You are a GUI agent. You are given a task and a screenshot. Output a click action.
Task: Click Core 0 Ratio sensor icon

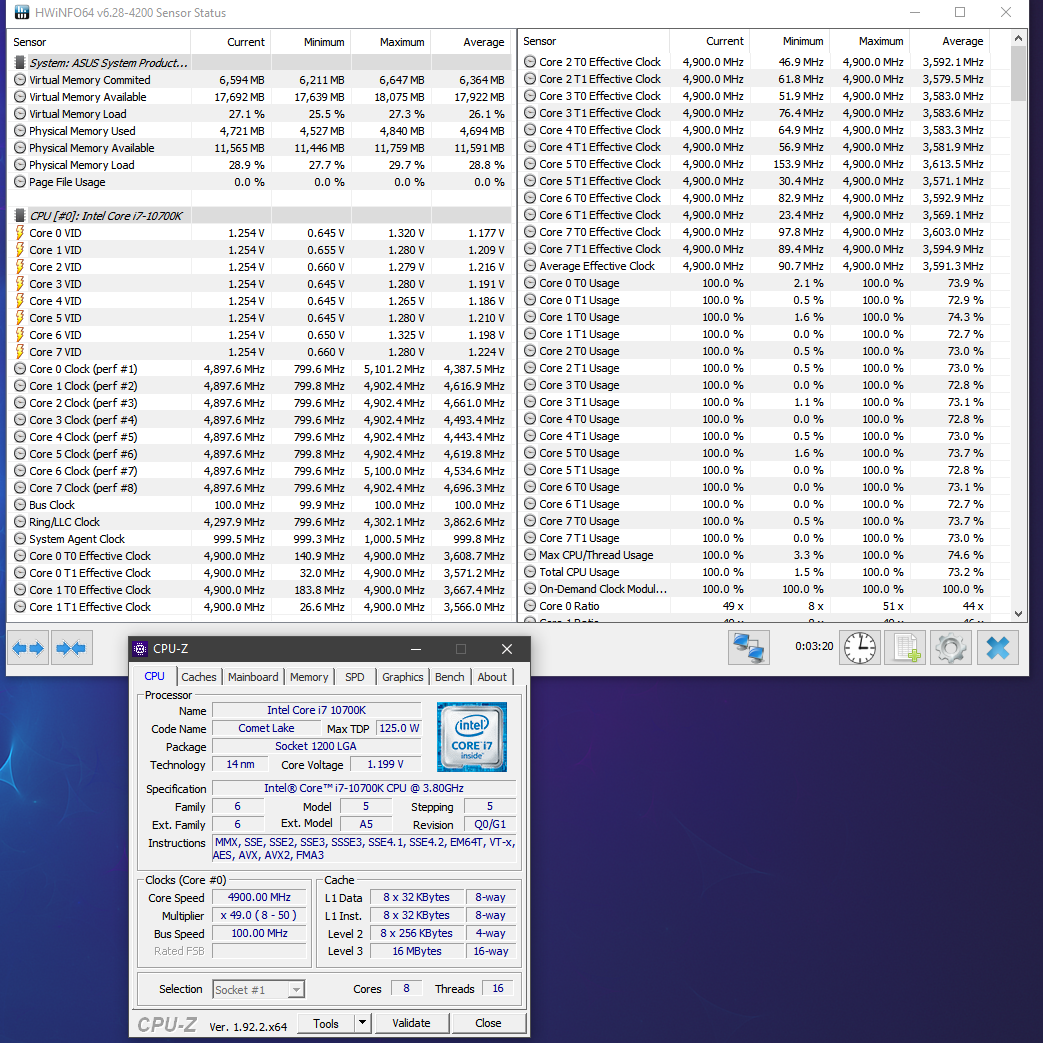(530, 606)
